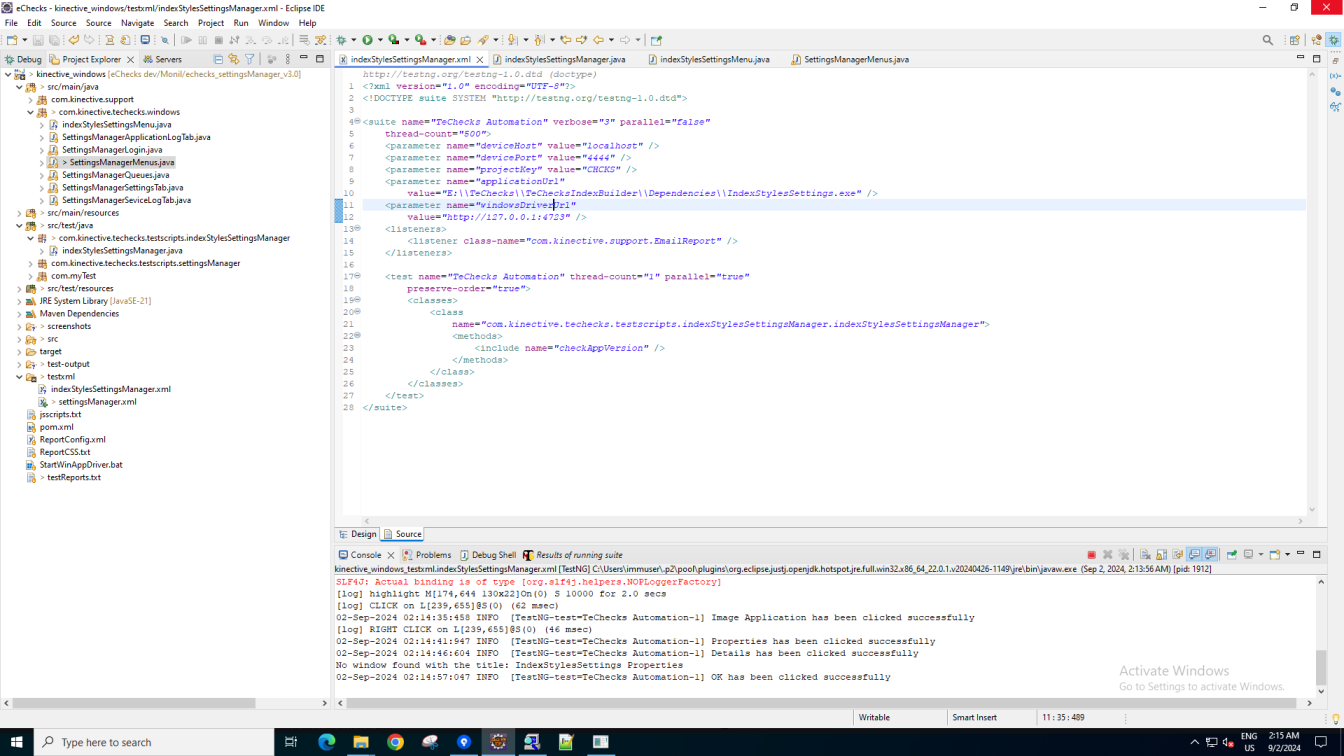Open pom.xml in the Project Explorer

tap(56, 427)
